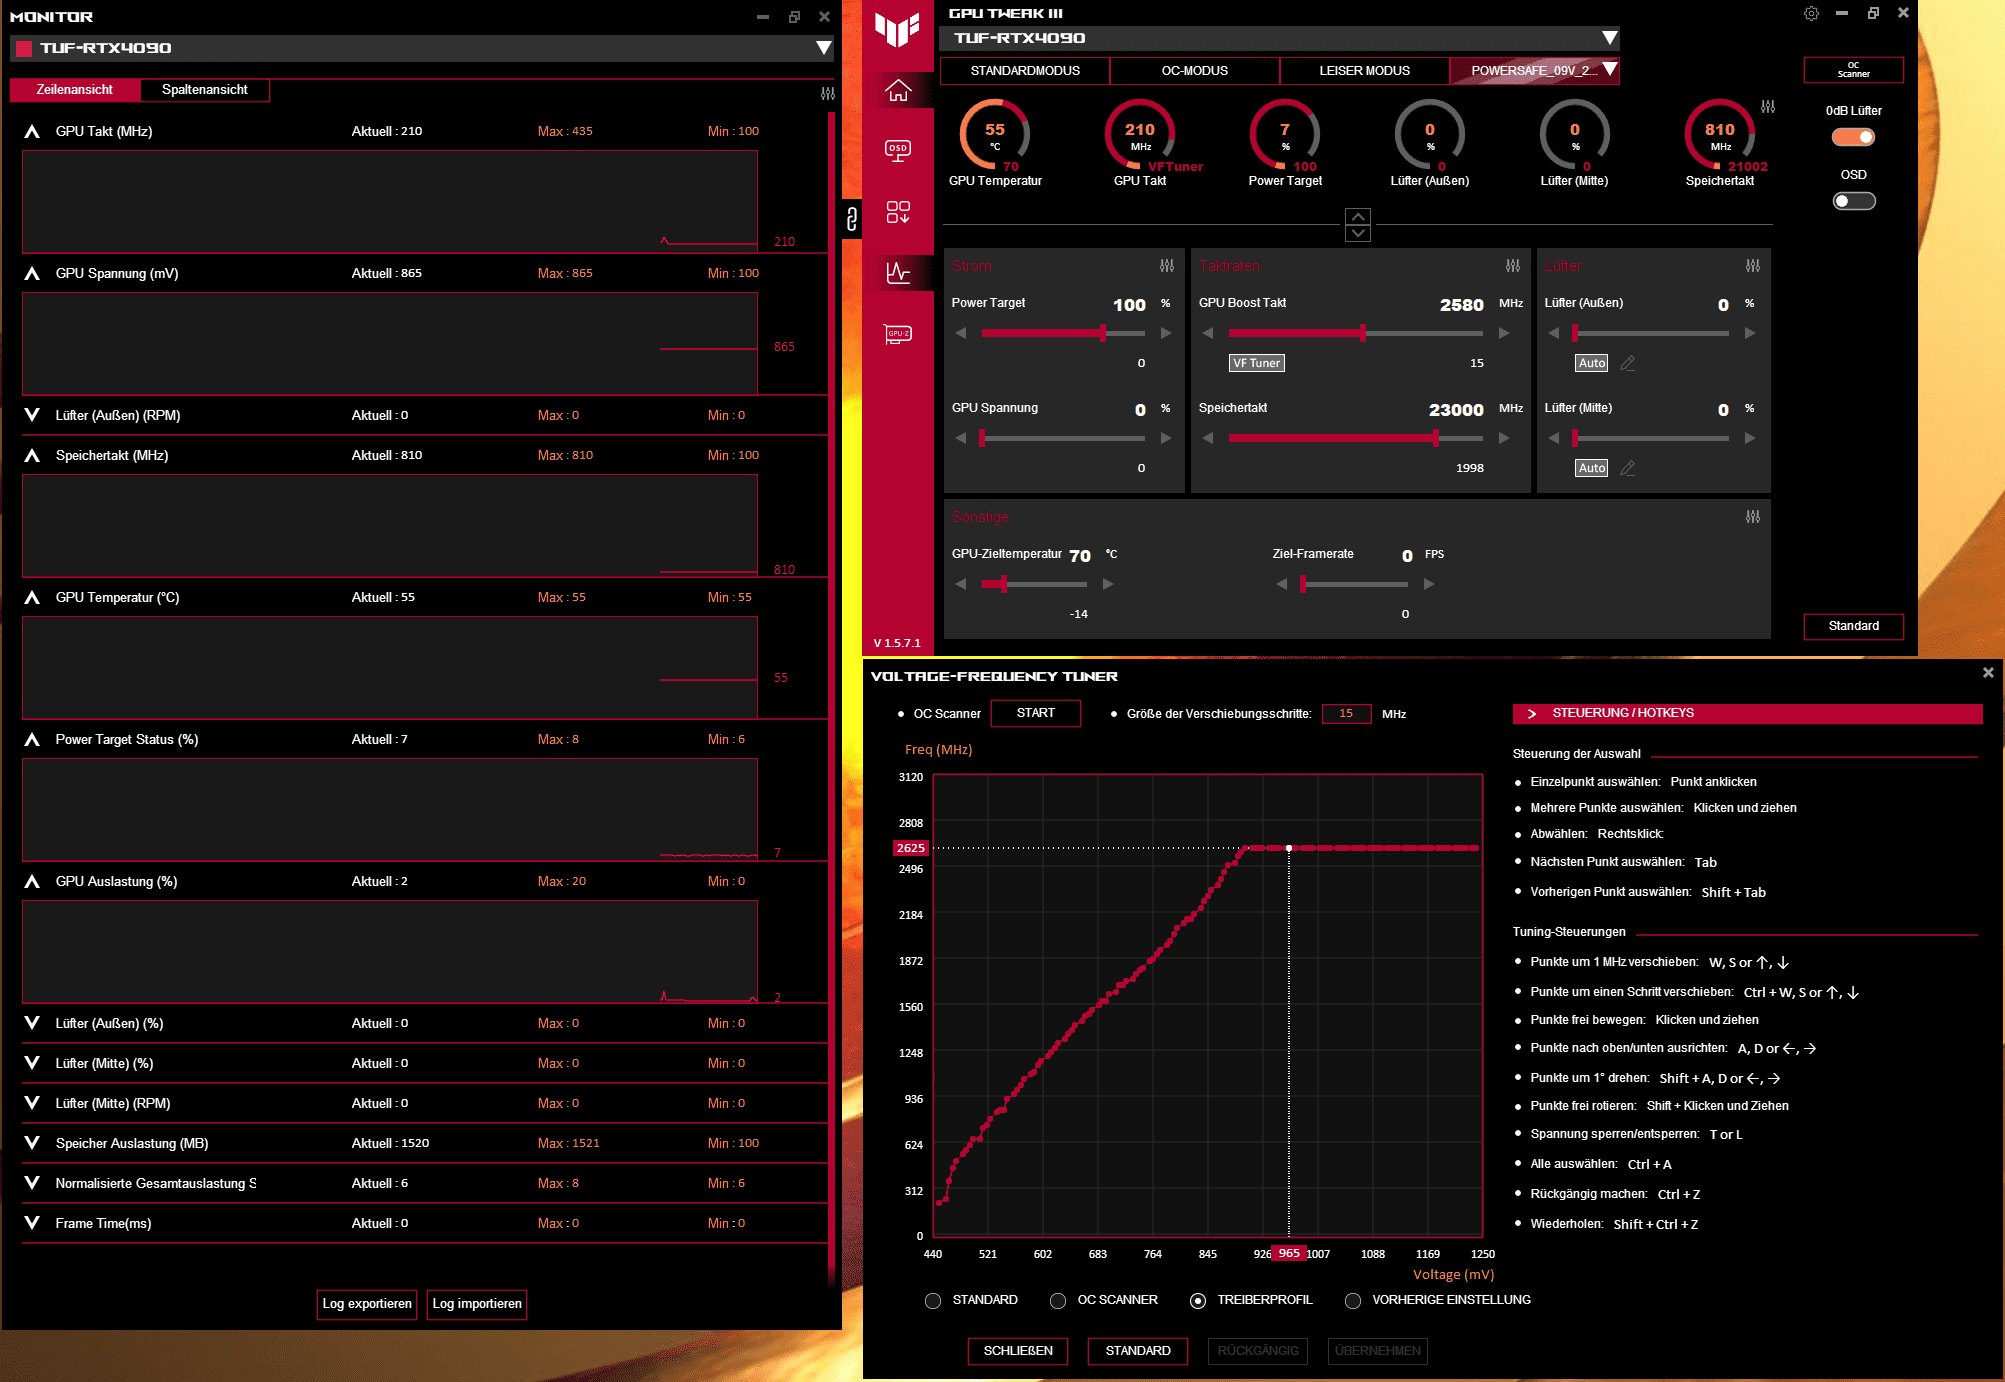2005x1382 pixels.
Task: Increase GPU Spannung with right arrow
Action: click(x=1166, y=438)
